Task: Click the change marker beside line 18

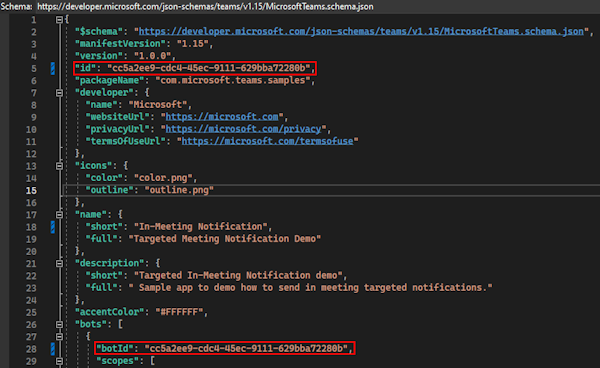Action: (x=52, y=227)
